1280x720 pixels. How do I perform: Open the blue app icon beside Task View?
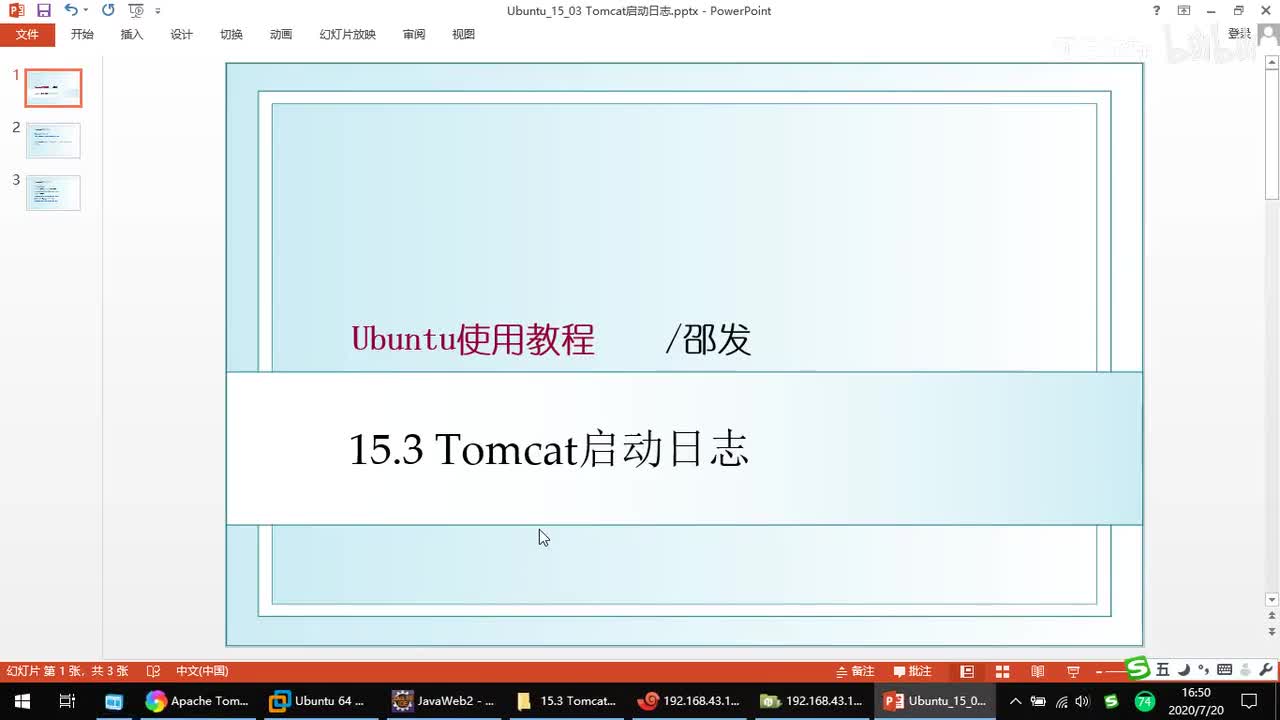pos(113,701)
